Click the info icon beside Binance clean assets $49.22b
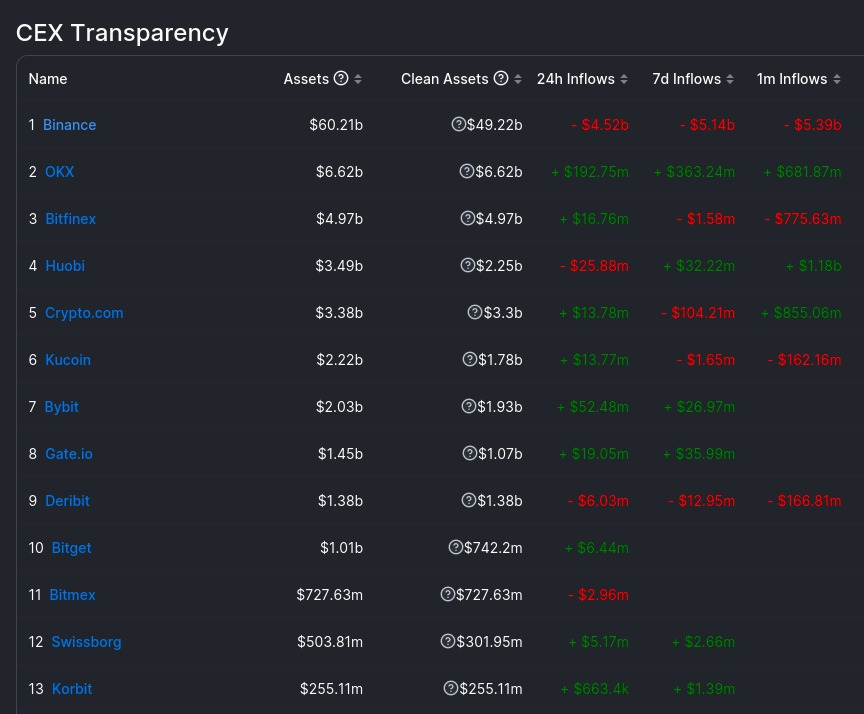The image size is (864, 714). click(458, 124)
